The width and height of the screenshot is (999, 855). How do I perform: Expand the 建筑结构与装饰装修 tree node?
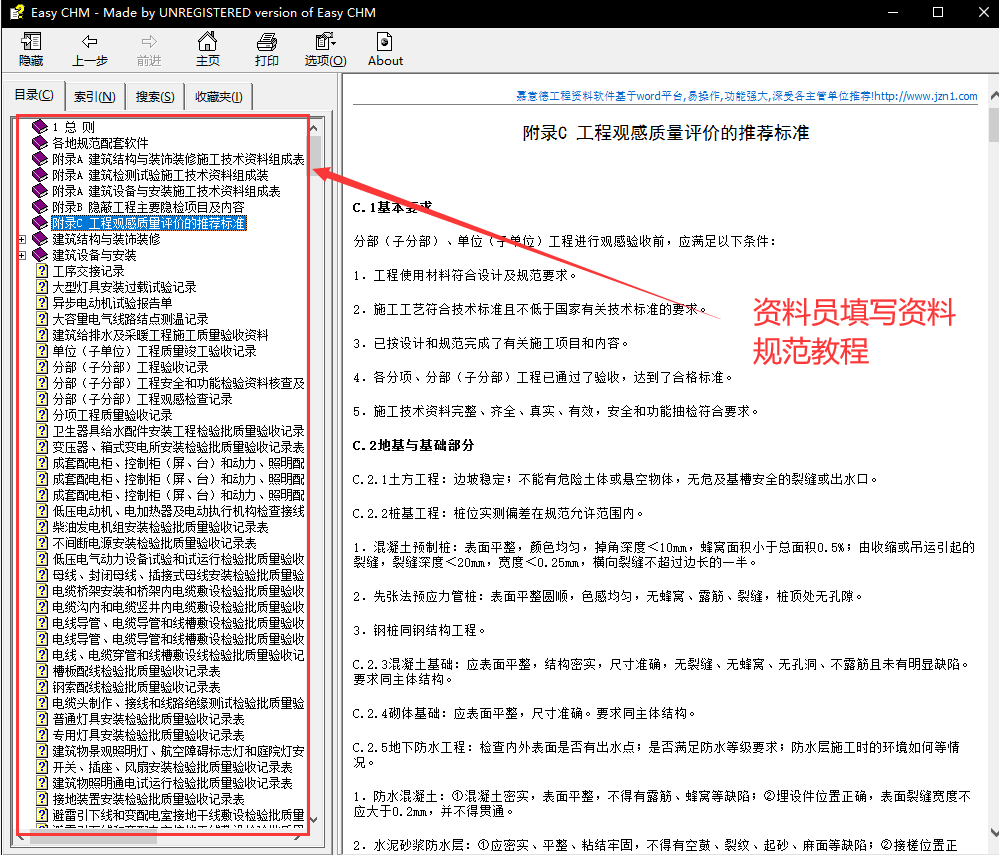[20, 240]
